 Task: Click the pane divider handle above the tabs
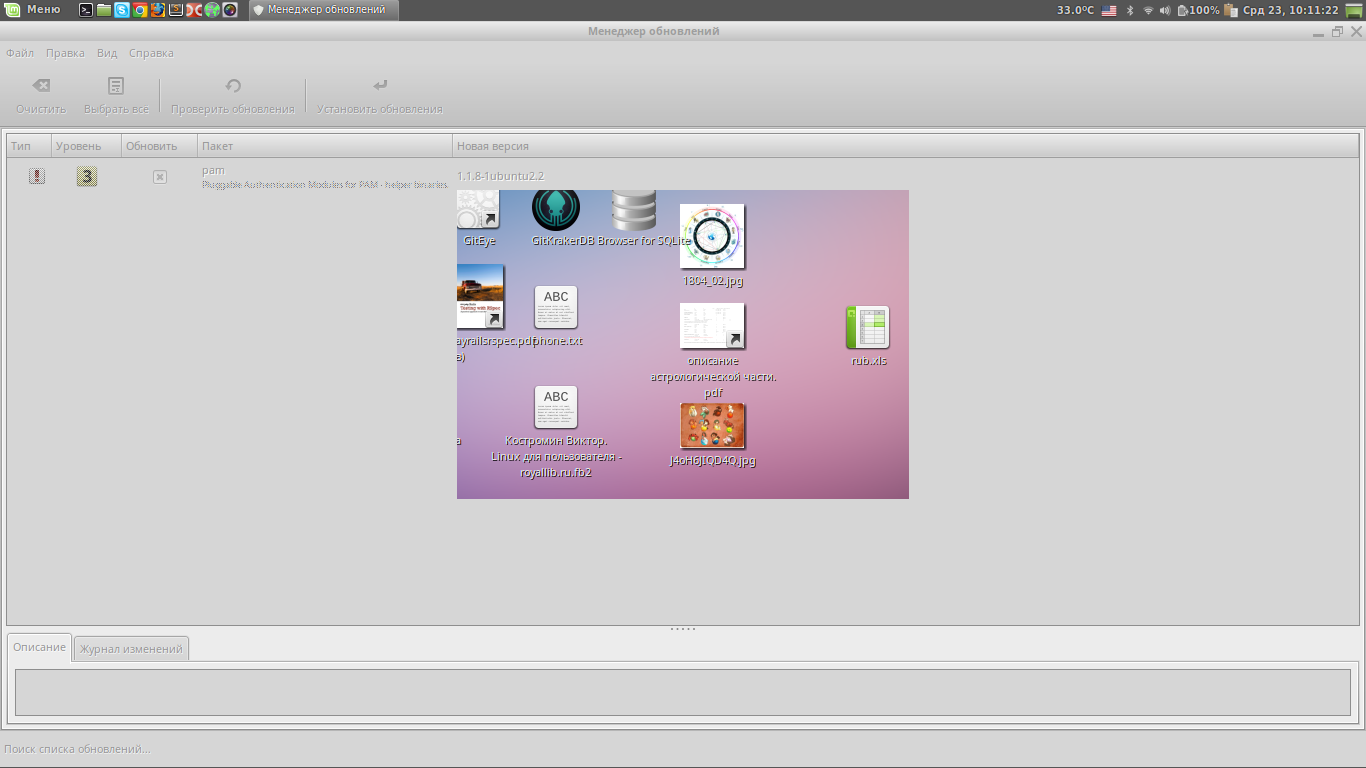(683, 629)
